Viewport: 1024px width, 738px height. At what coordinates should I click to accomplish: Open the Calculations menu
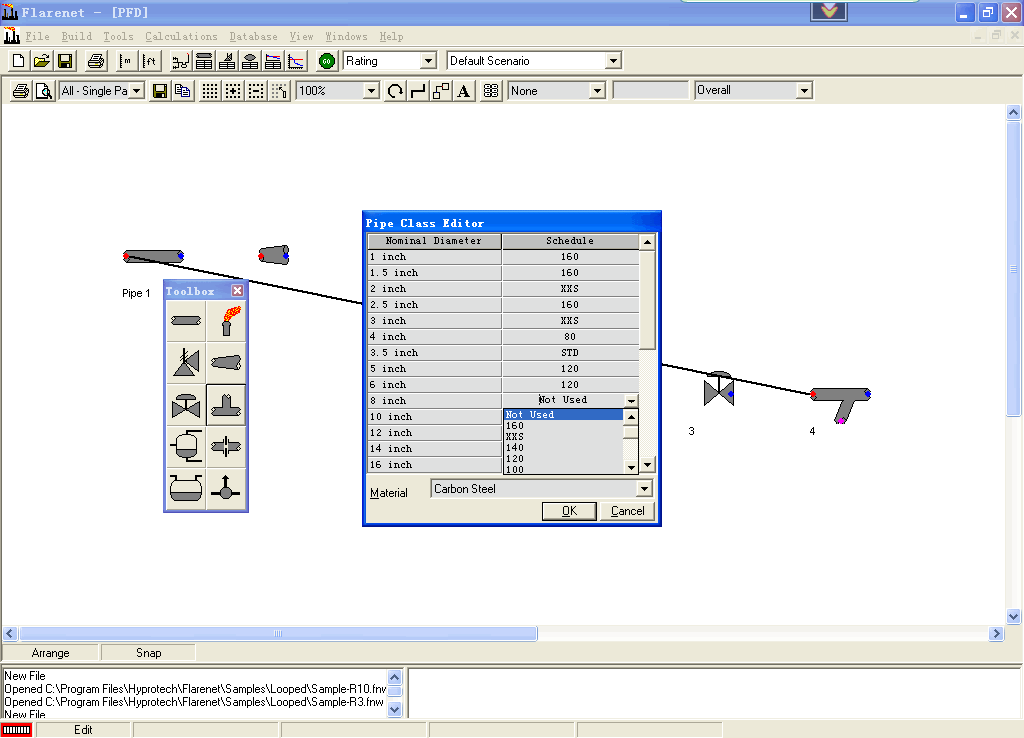click(181, 37)
